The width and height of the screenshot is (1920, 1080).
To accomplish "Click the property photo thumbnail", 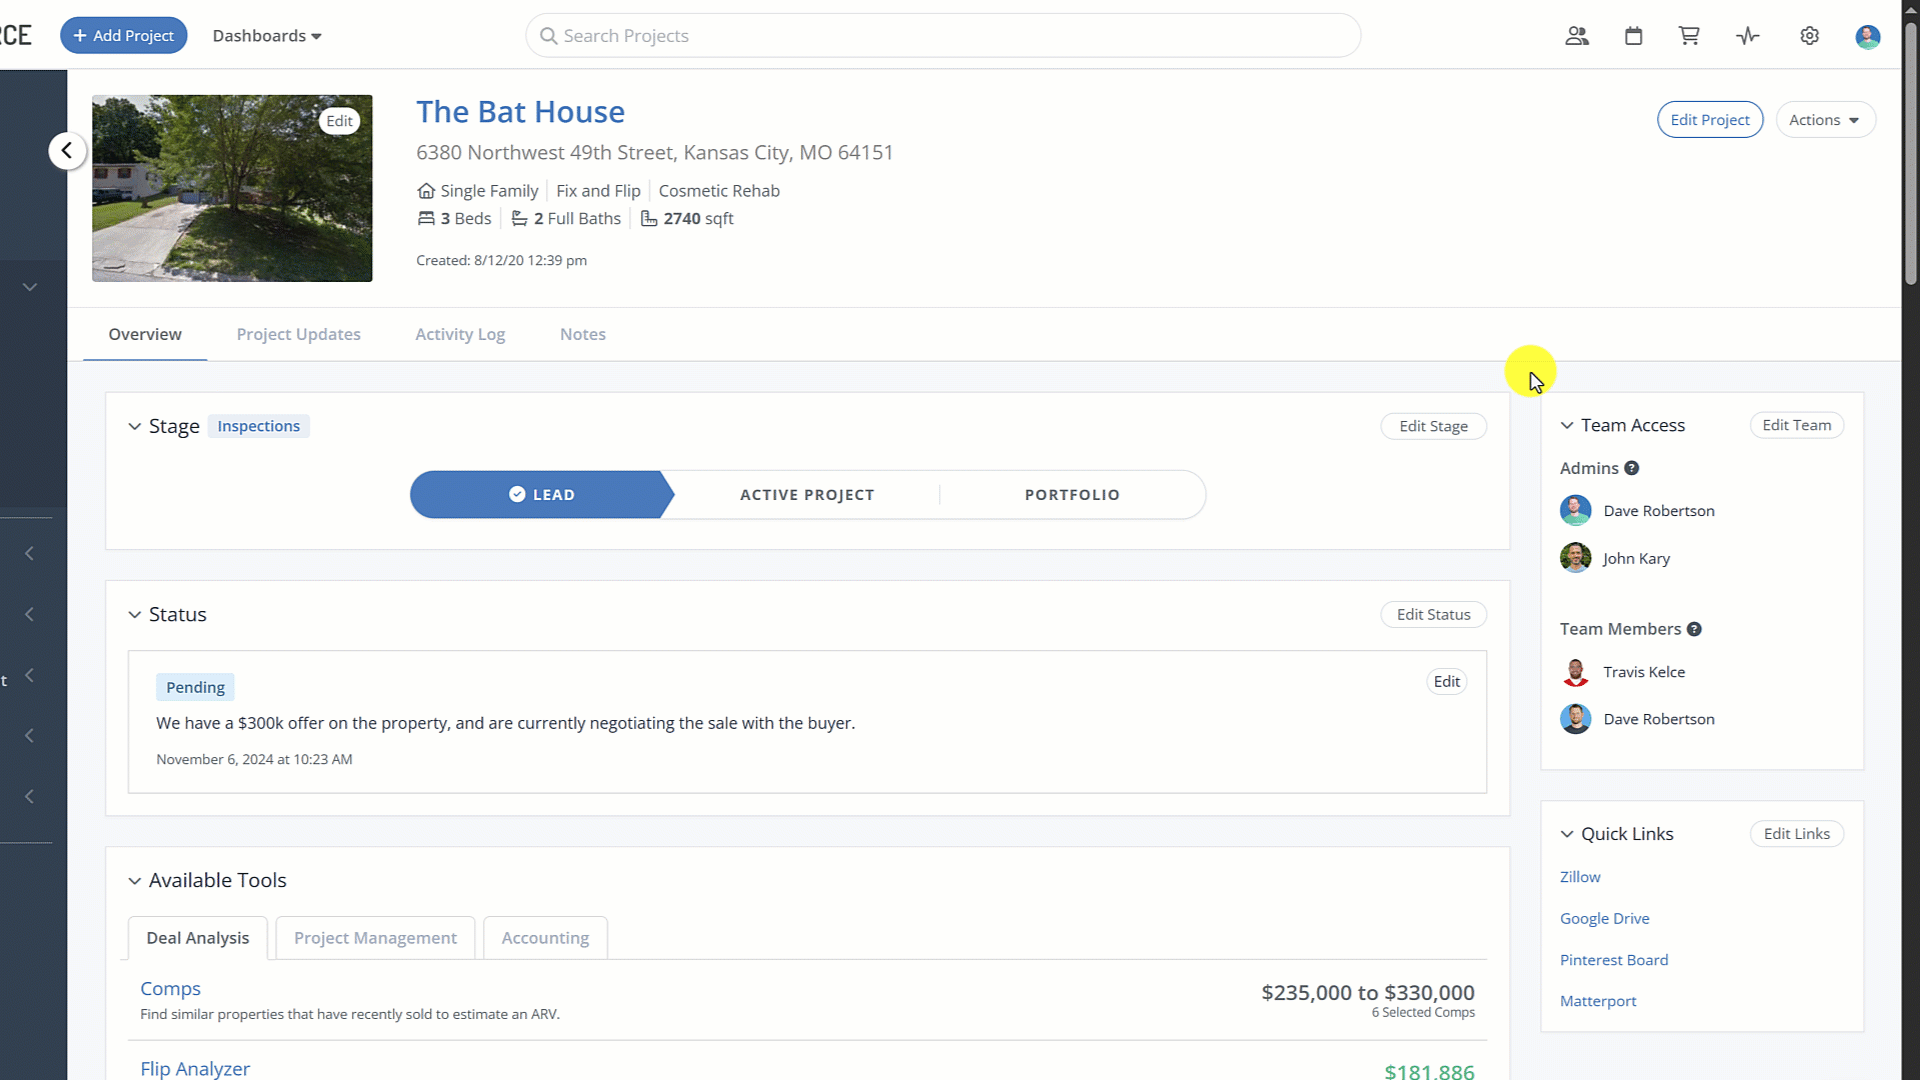I will (232, 188).
